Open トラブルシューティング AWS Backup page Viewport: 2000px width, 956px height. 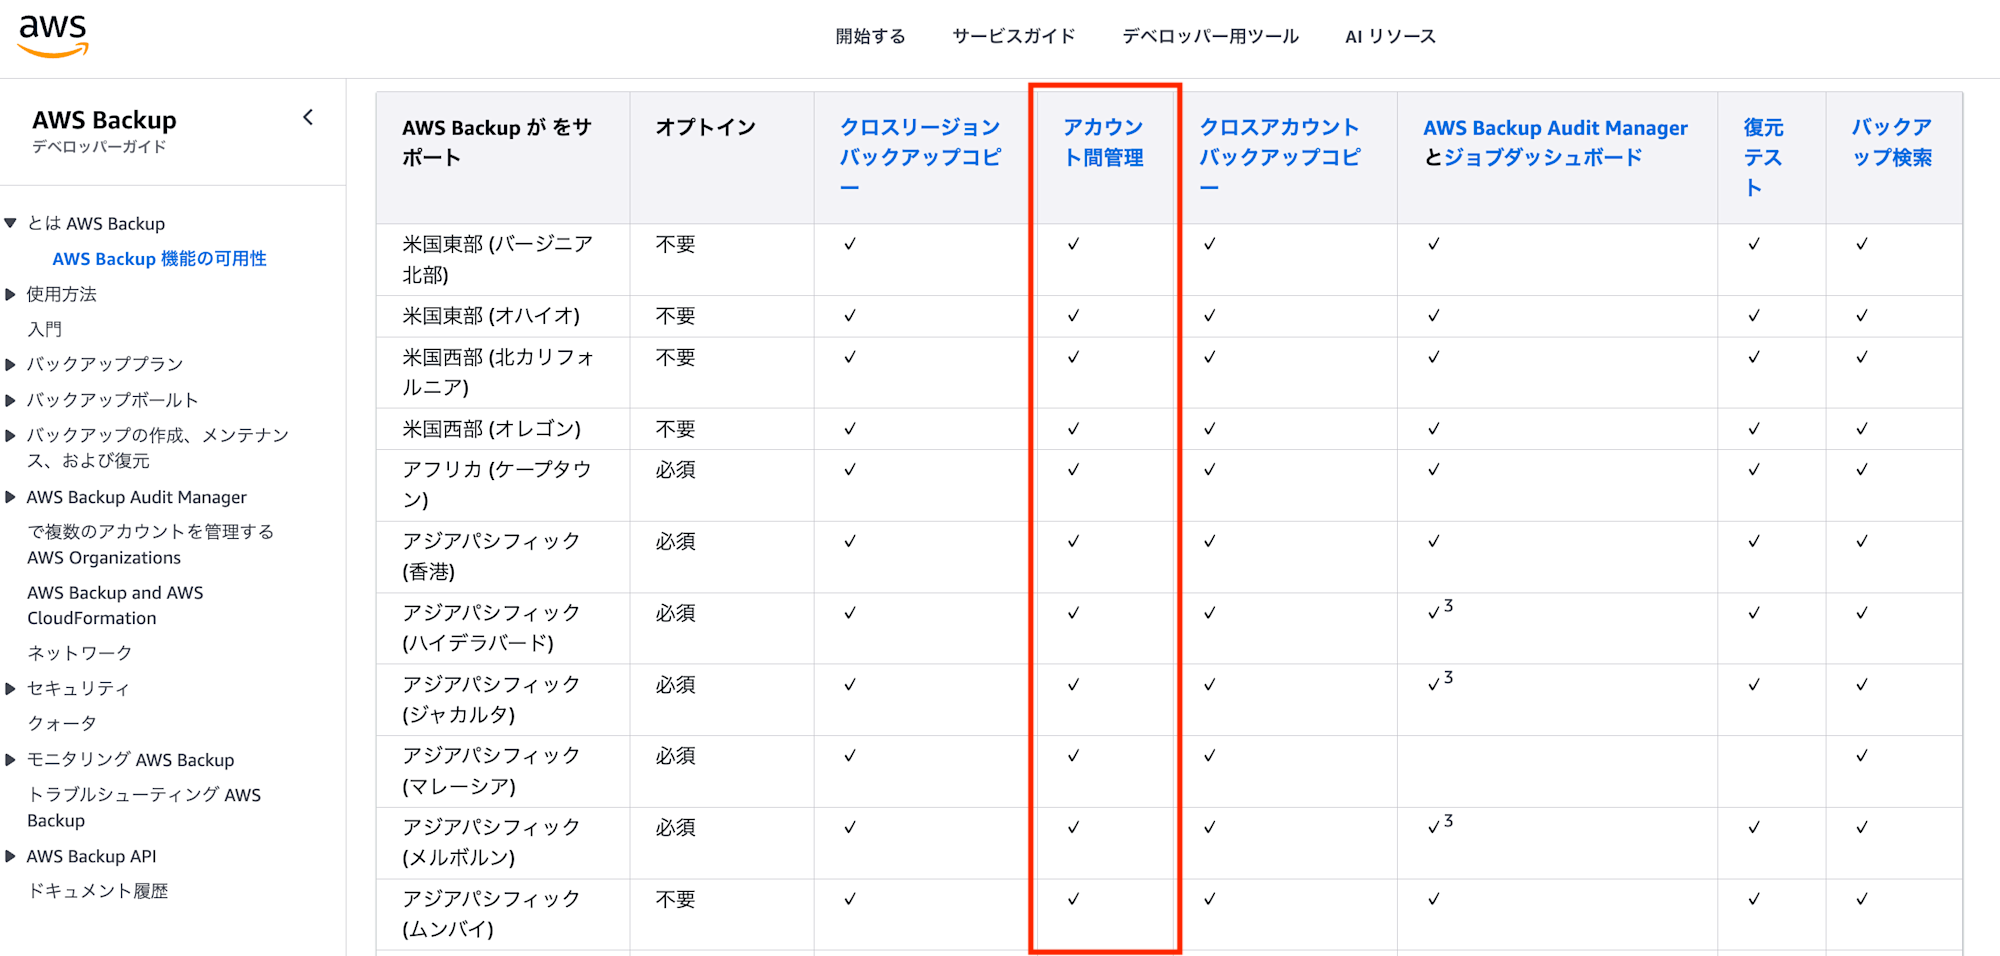click(x=144, y=807)
